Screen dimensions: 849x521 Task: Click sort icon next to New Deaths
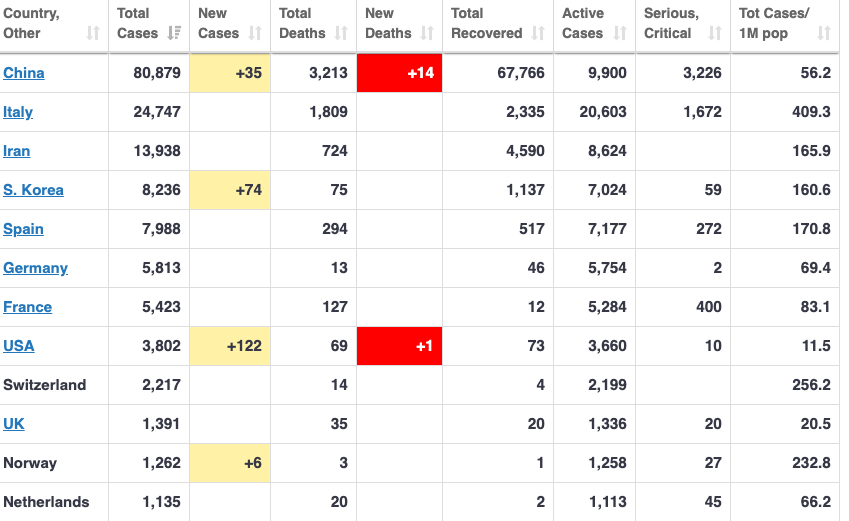coord(427,34)
